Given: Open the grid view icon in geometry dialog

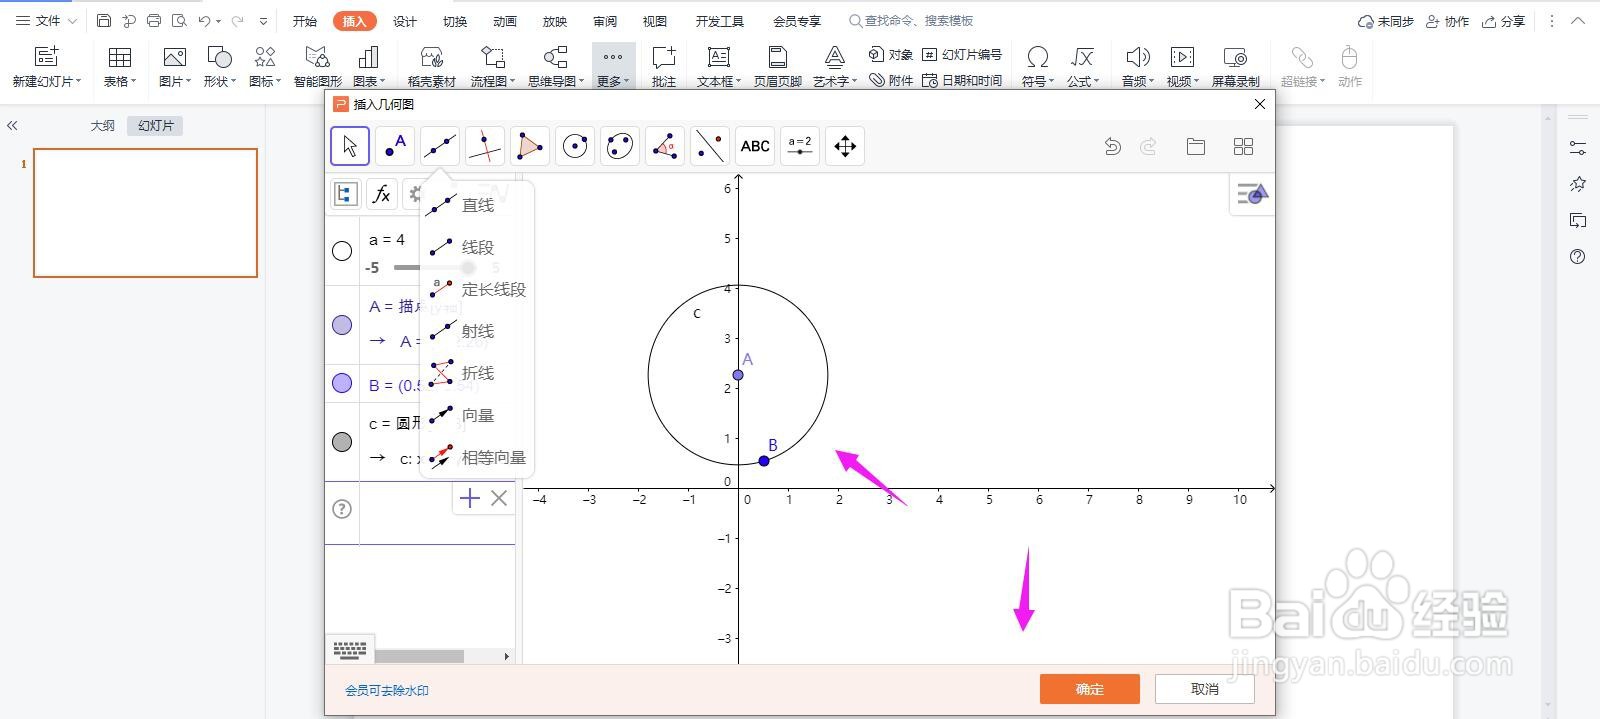Looking at the screenshot, I should click(x=1243, y=147).
